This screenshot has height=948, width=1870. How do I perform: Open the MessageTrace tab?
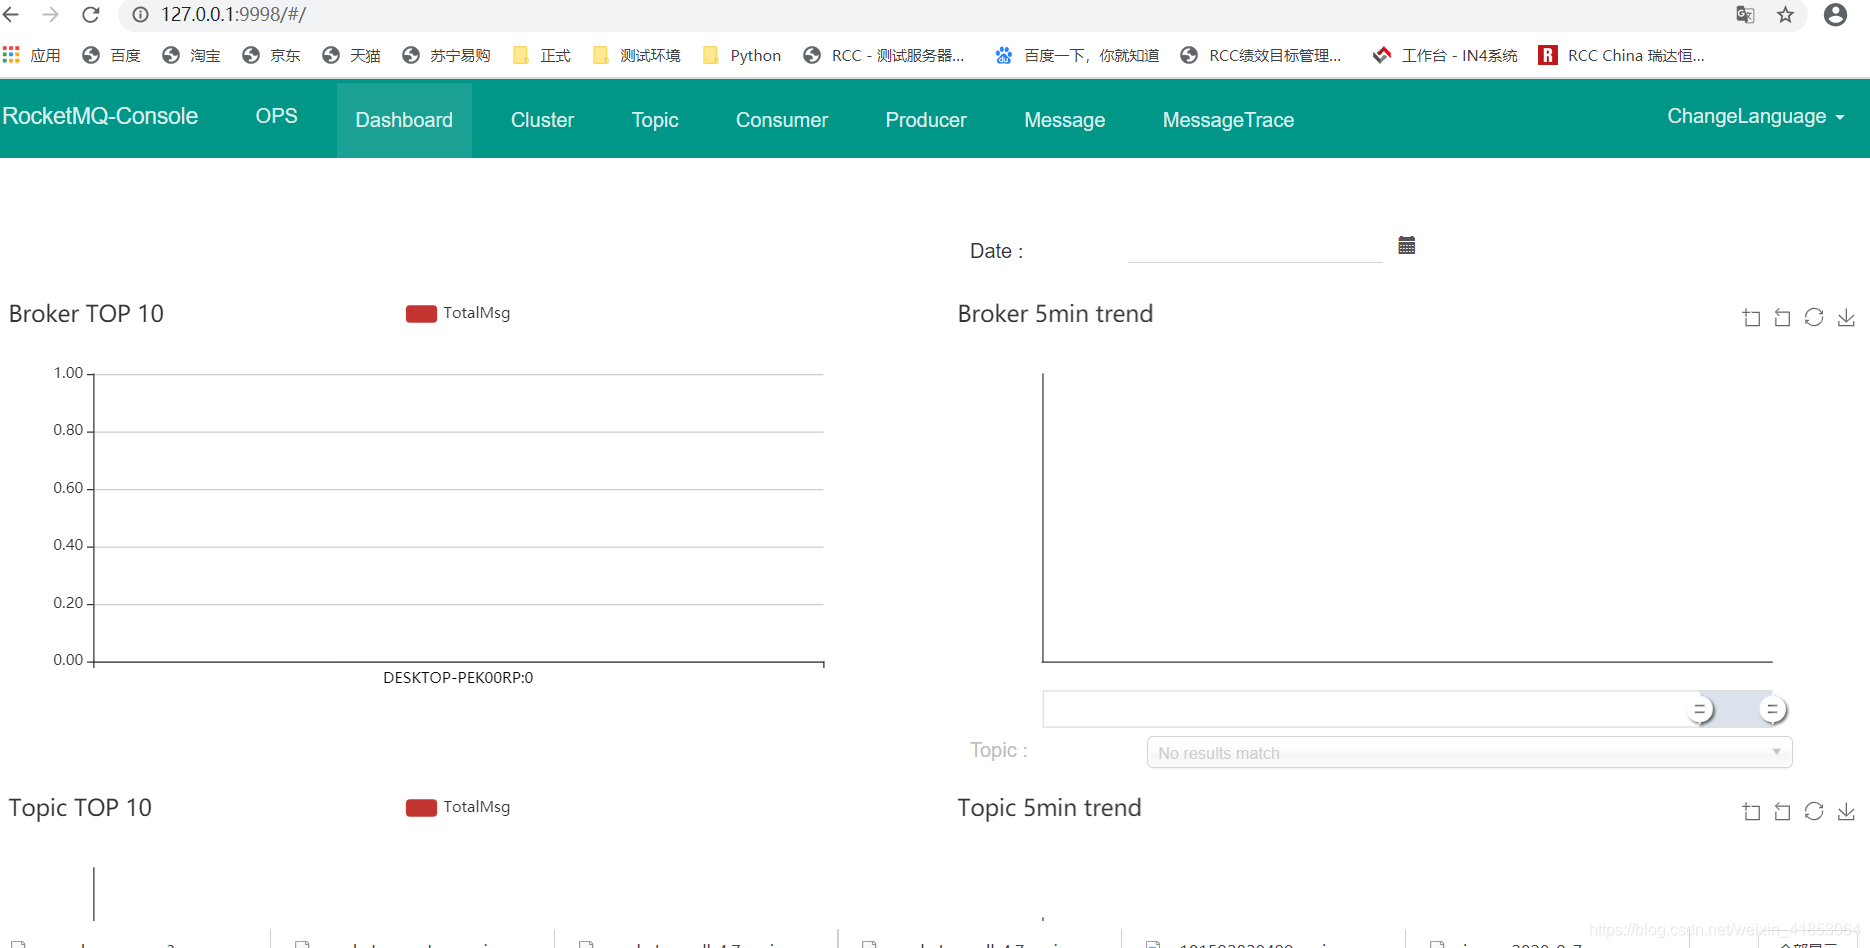1228,120
